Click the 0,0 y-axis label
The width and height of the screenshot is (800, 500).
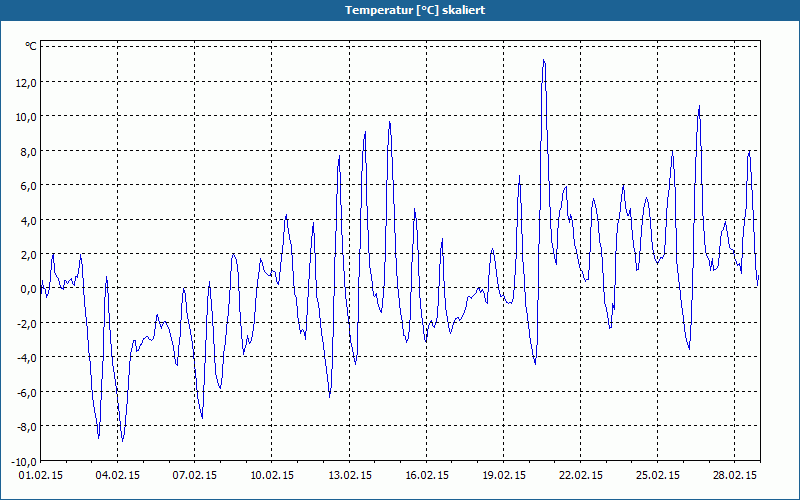pyautogui.click(x=29, y=289)
